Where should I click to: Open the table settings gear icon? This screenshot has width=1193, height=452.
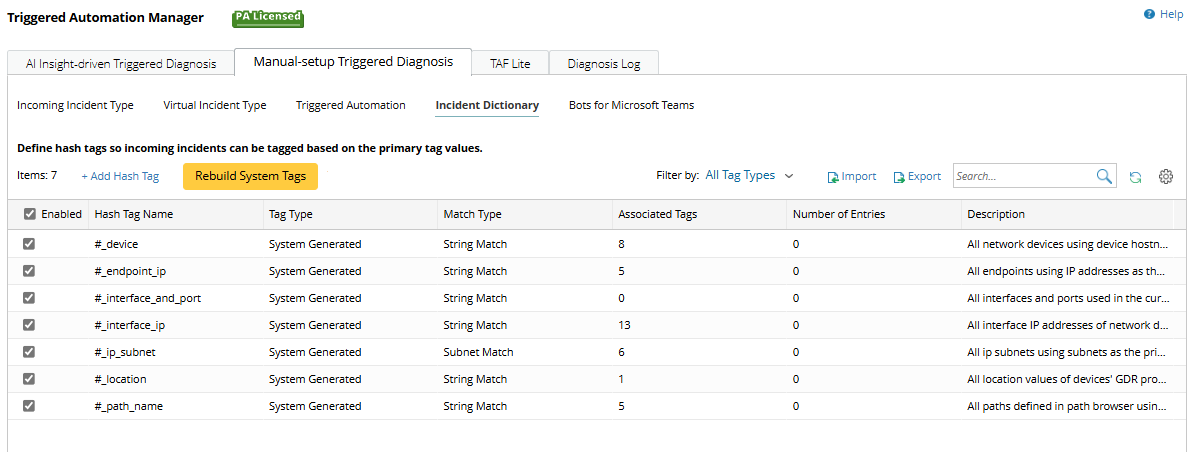tap(1165, 177)
